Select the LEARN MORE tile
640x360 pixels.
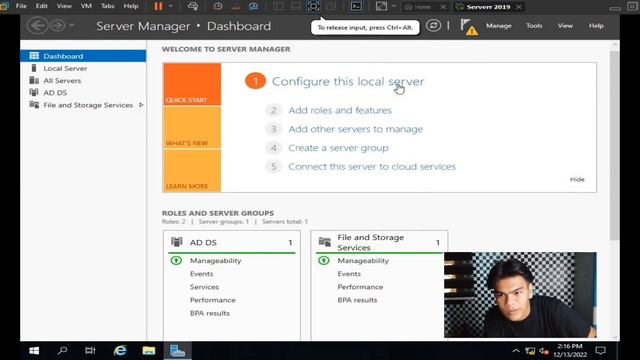[x=192, y=171]
